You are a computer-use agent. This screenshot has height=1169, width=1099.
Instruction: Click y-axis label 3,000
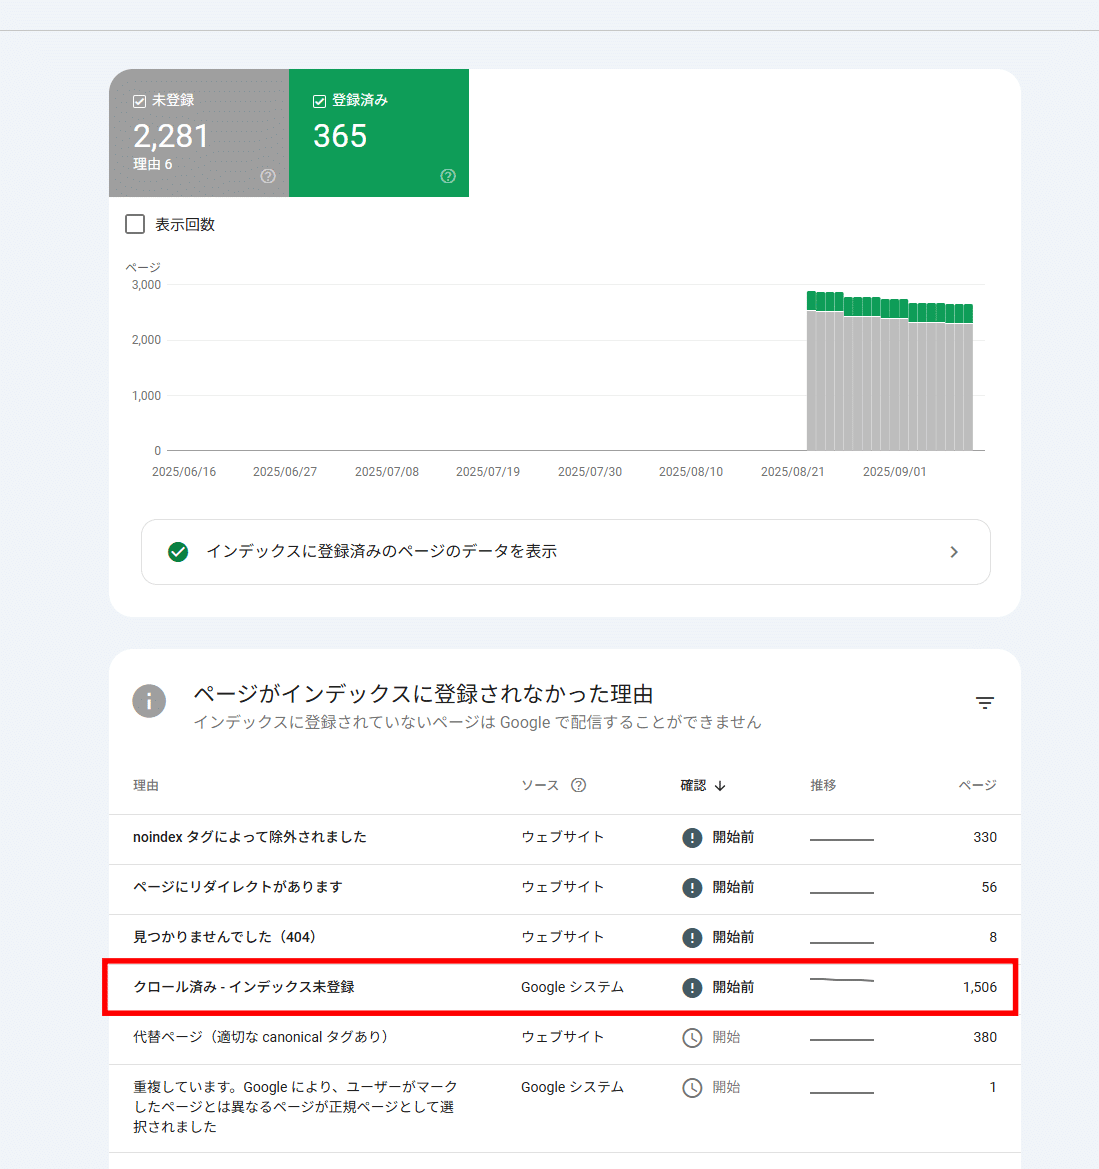point(146,285)
